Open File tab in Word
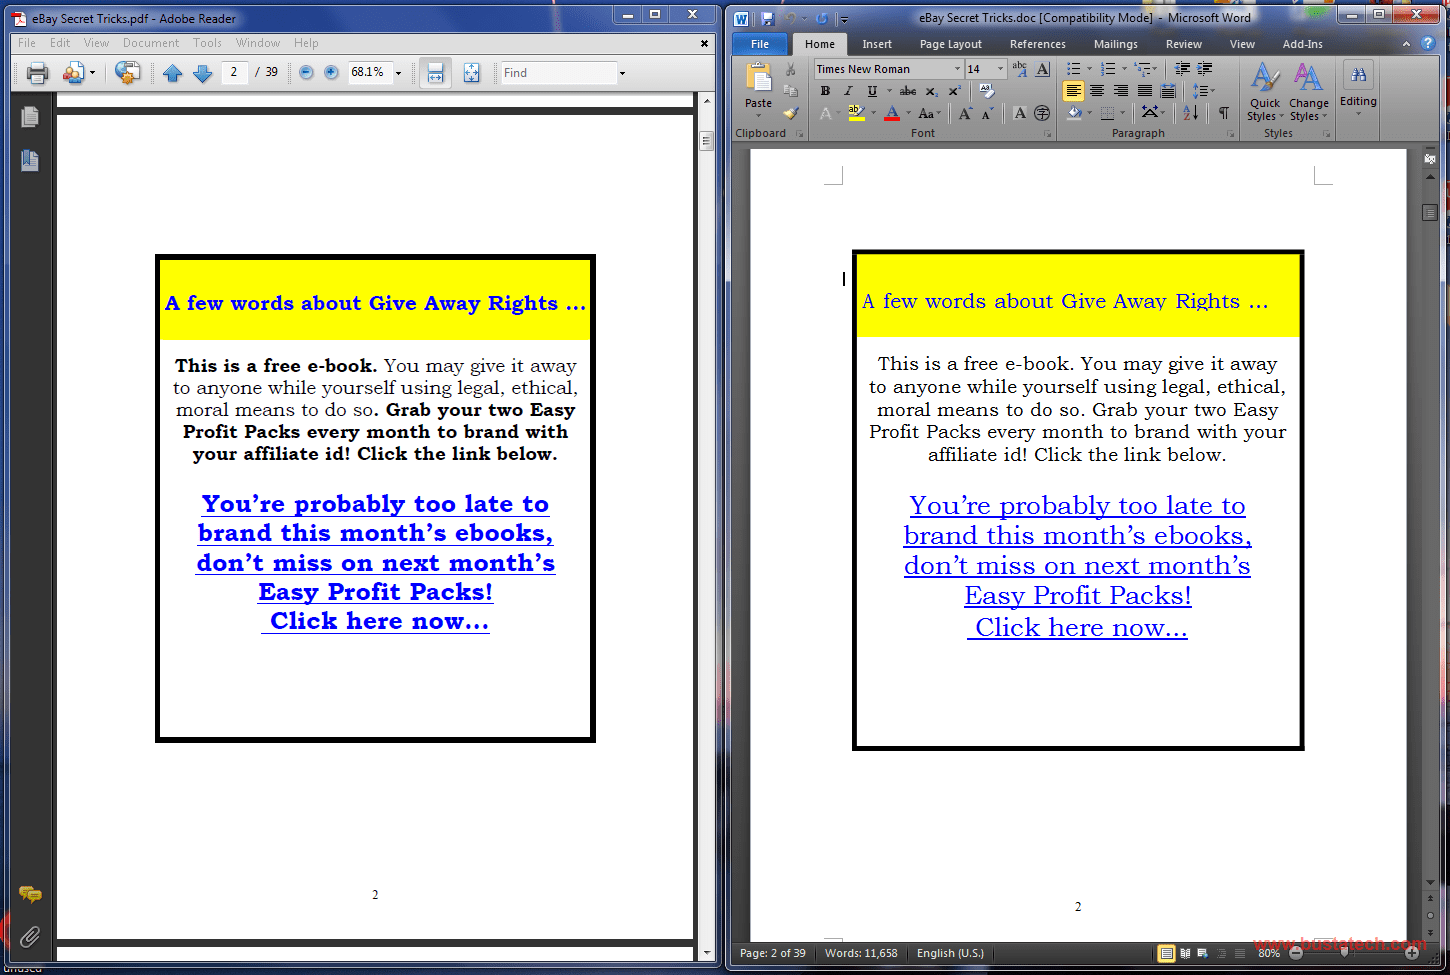Screen dimensions: 1450x975 pos(760,44)
